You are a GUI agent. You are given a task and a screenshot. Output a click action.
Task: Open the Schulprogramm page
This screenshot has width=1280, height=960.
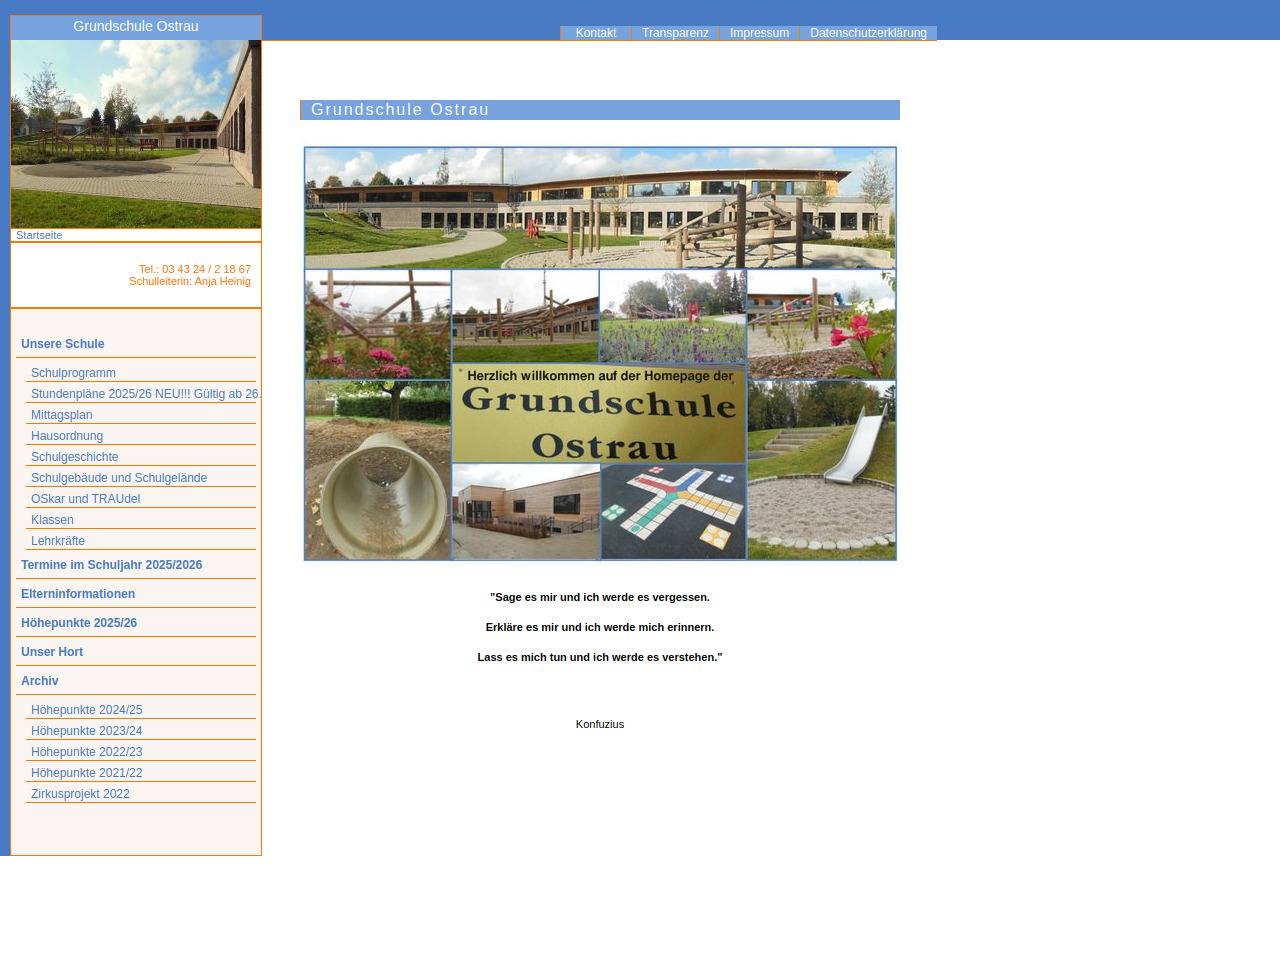click(x=73, y=373)
